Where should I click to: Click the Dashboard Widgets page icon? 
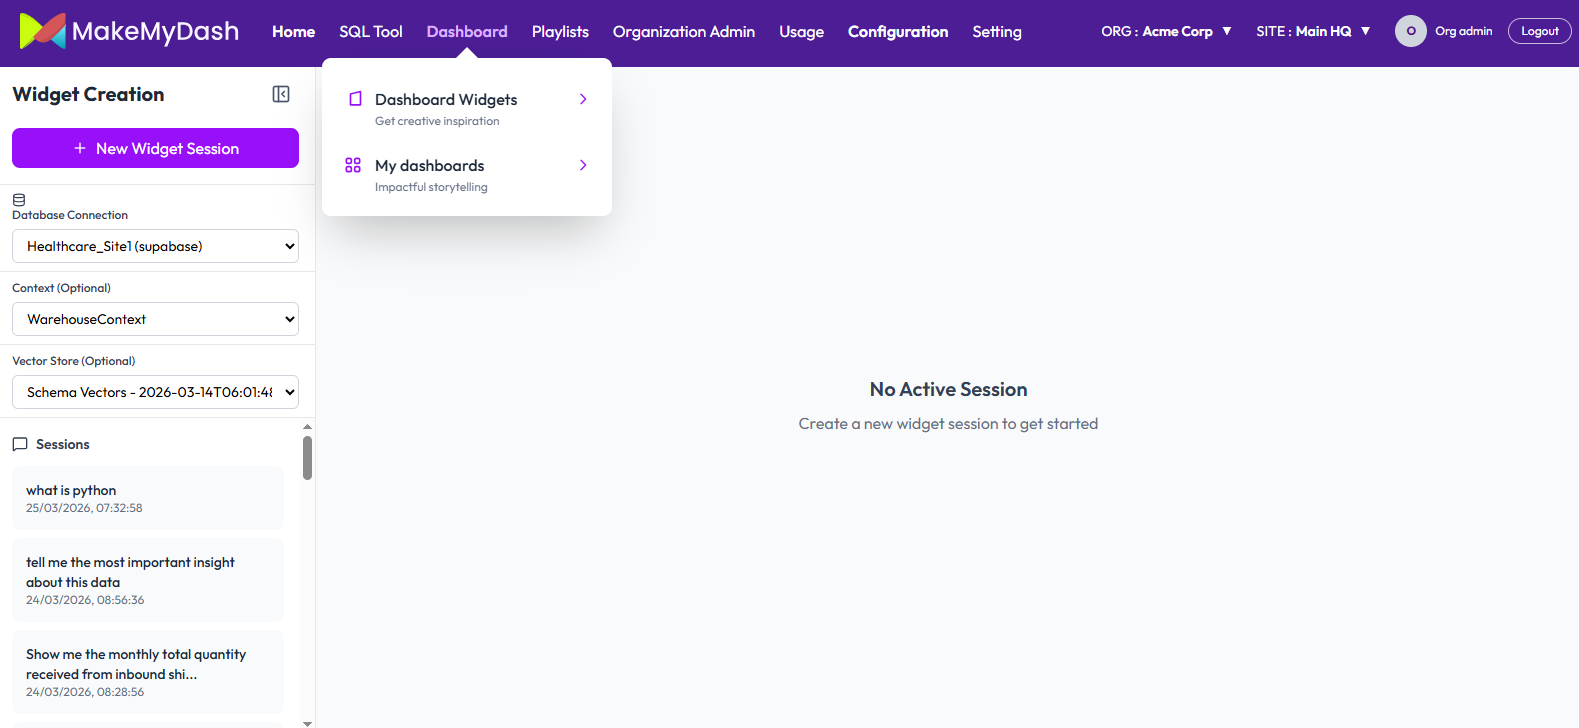[x=354, y=99]
